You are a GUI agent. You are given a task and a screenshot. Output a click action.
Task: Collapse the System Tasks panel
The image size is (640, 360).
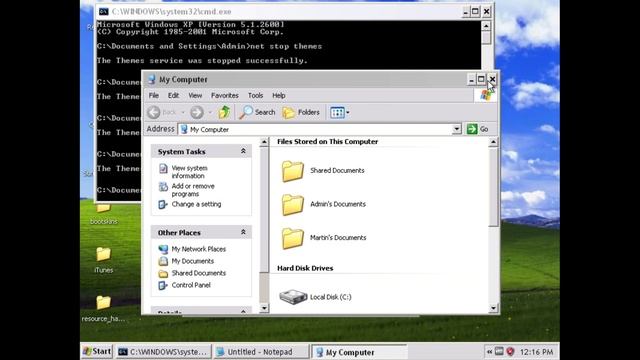[243, 151]
